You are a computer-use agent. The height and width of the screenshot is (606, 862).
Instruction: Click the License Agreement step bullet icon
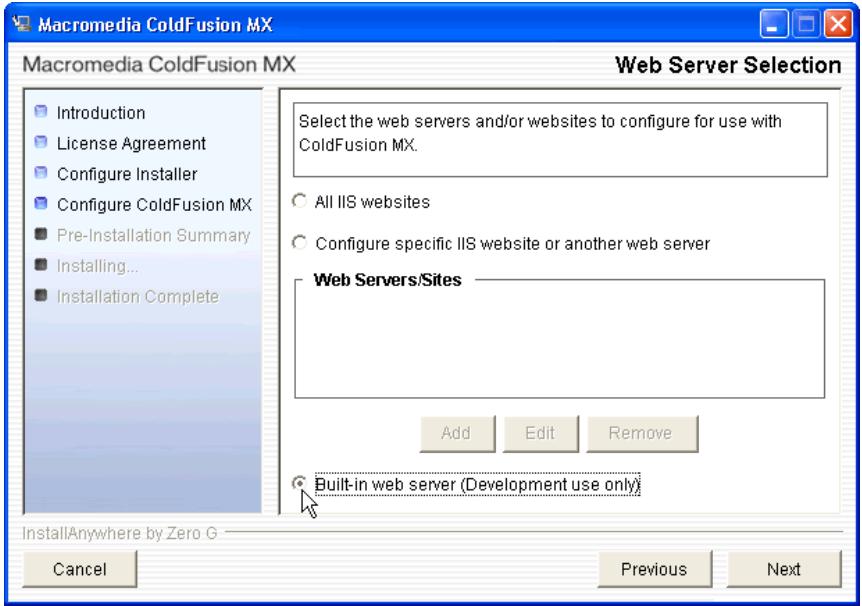(x=41, y=142)
